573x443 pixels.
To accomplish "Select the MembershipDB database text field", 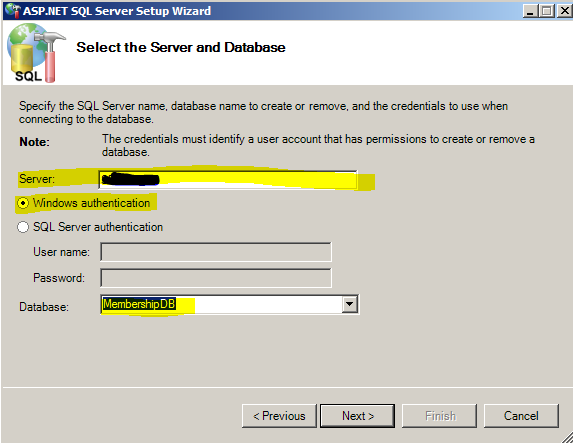I will point(221,304).
